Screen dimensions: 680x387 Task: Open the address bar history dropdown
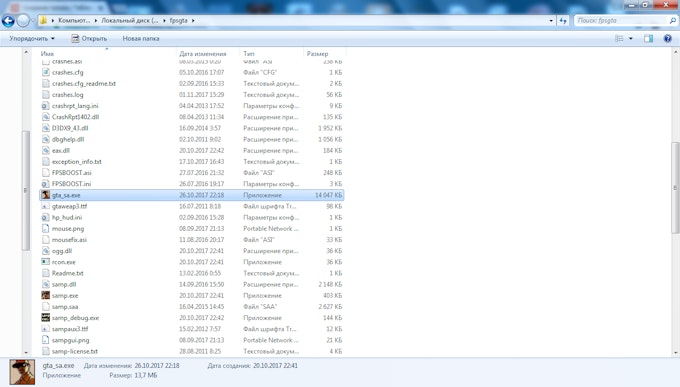tap(551, 20)
